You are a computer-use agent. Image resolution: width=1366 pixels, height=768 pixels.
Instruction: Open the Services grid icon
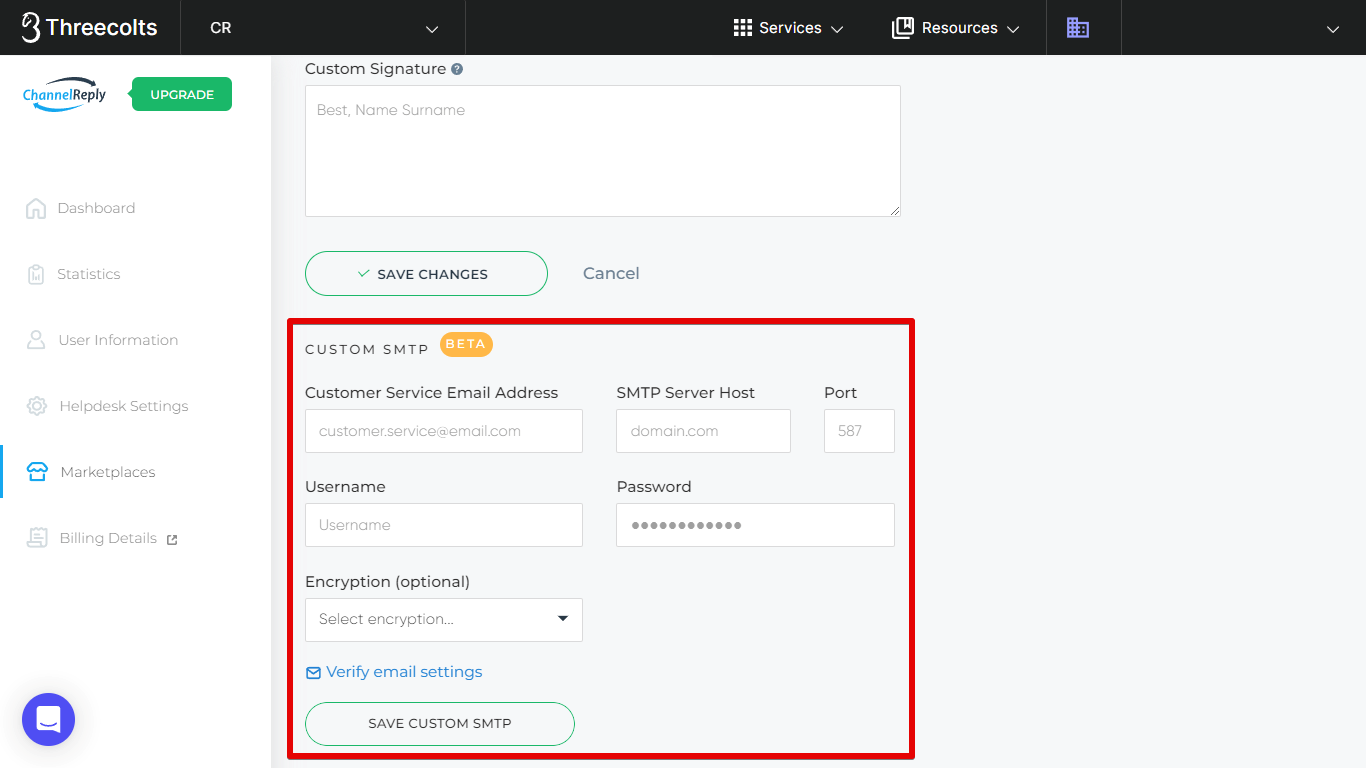[x=743, y=28]
